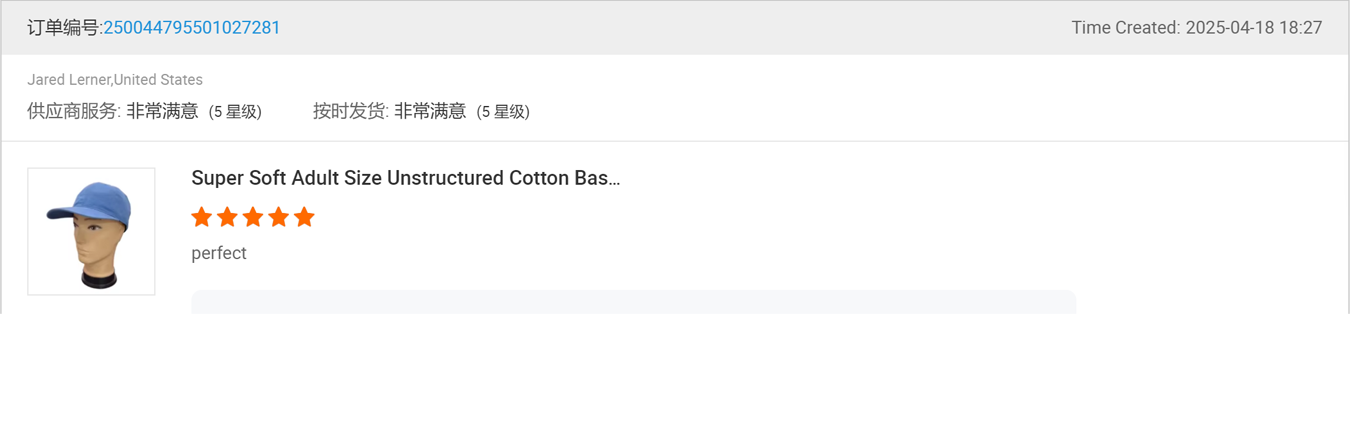
Task: Click the second orange rating star
Action: [227, 217]
